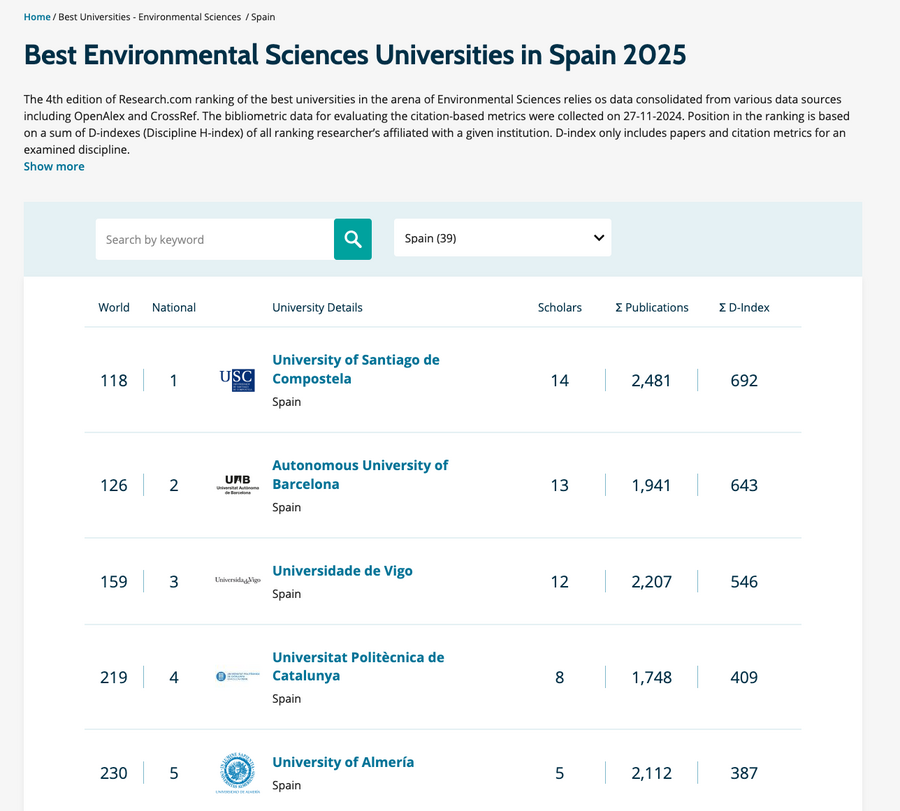Screen dimensions: 900x811
Task: Open the Universitat Politècnica de Catalunya page
Action: tap(358, 666)
